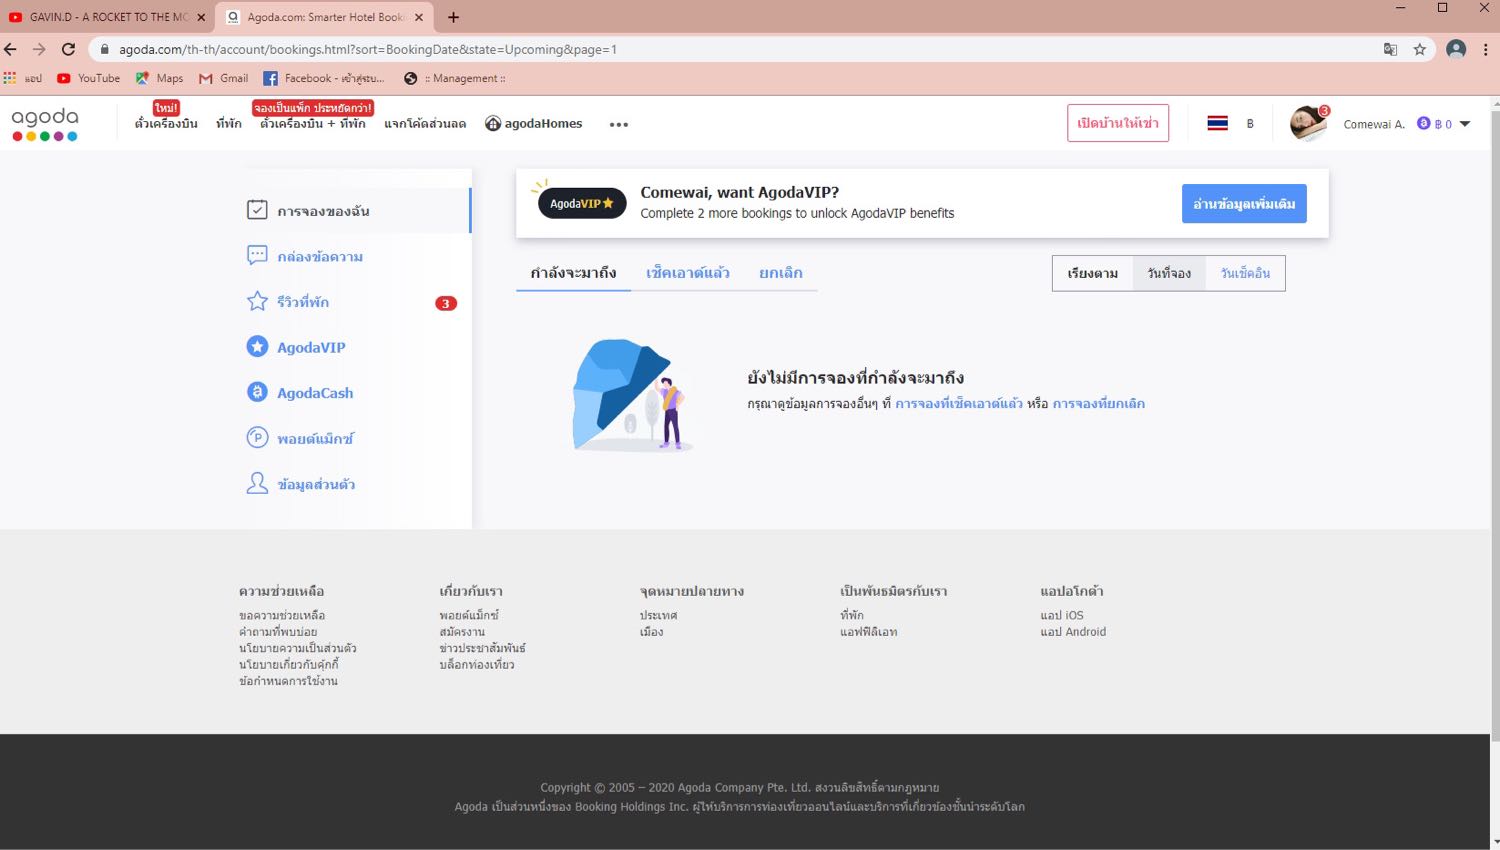The width and height of the screenshot is (1500, 850).
Task: Switch to the กำลังจะมาถึง tab
Action: click(573, 273)
